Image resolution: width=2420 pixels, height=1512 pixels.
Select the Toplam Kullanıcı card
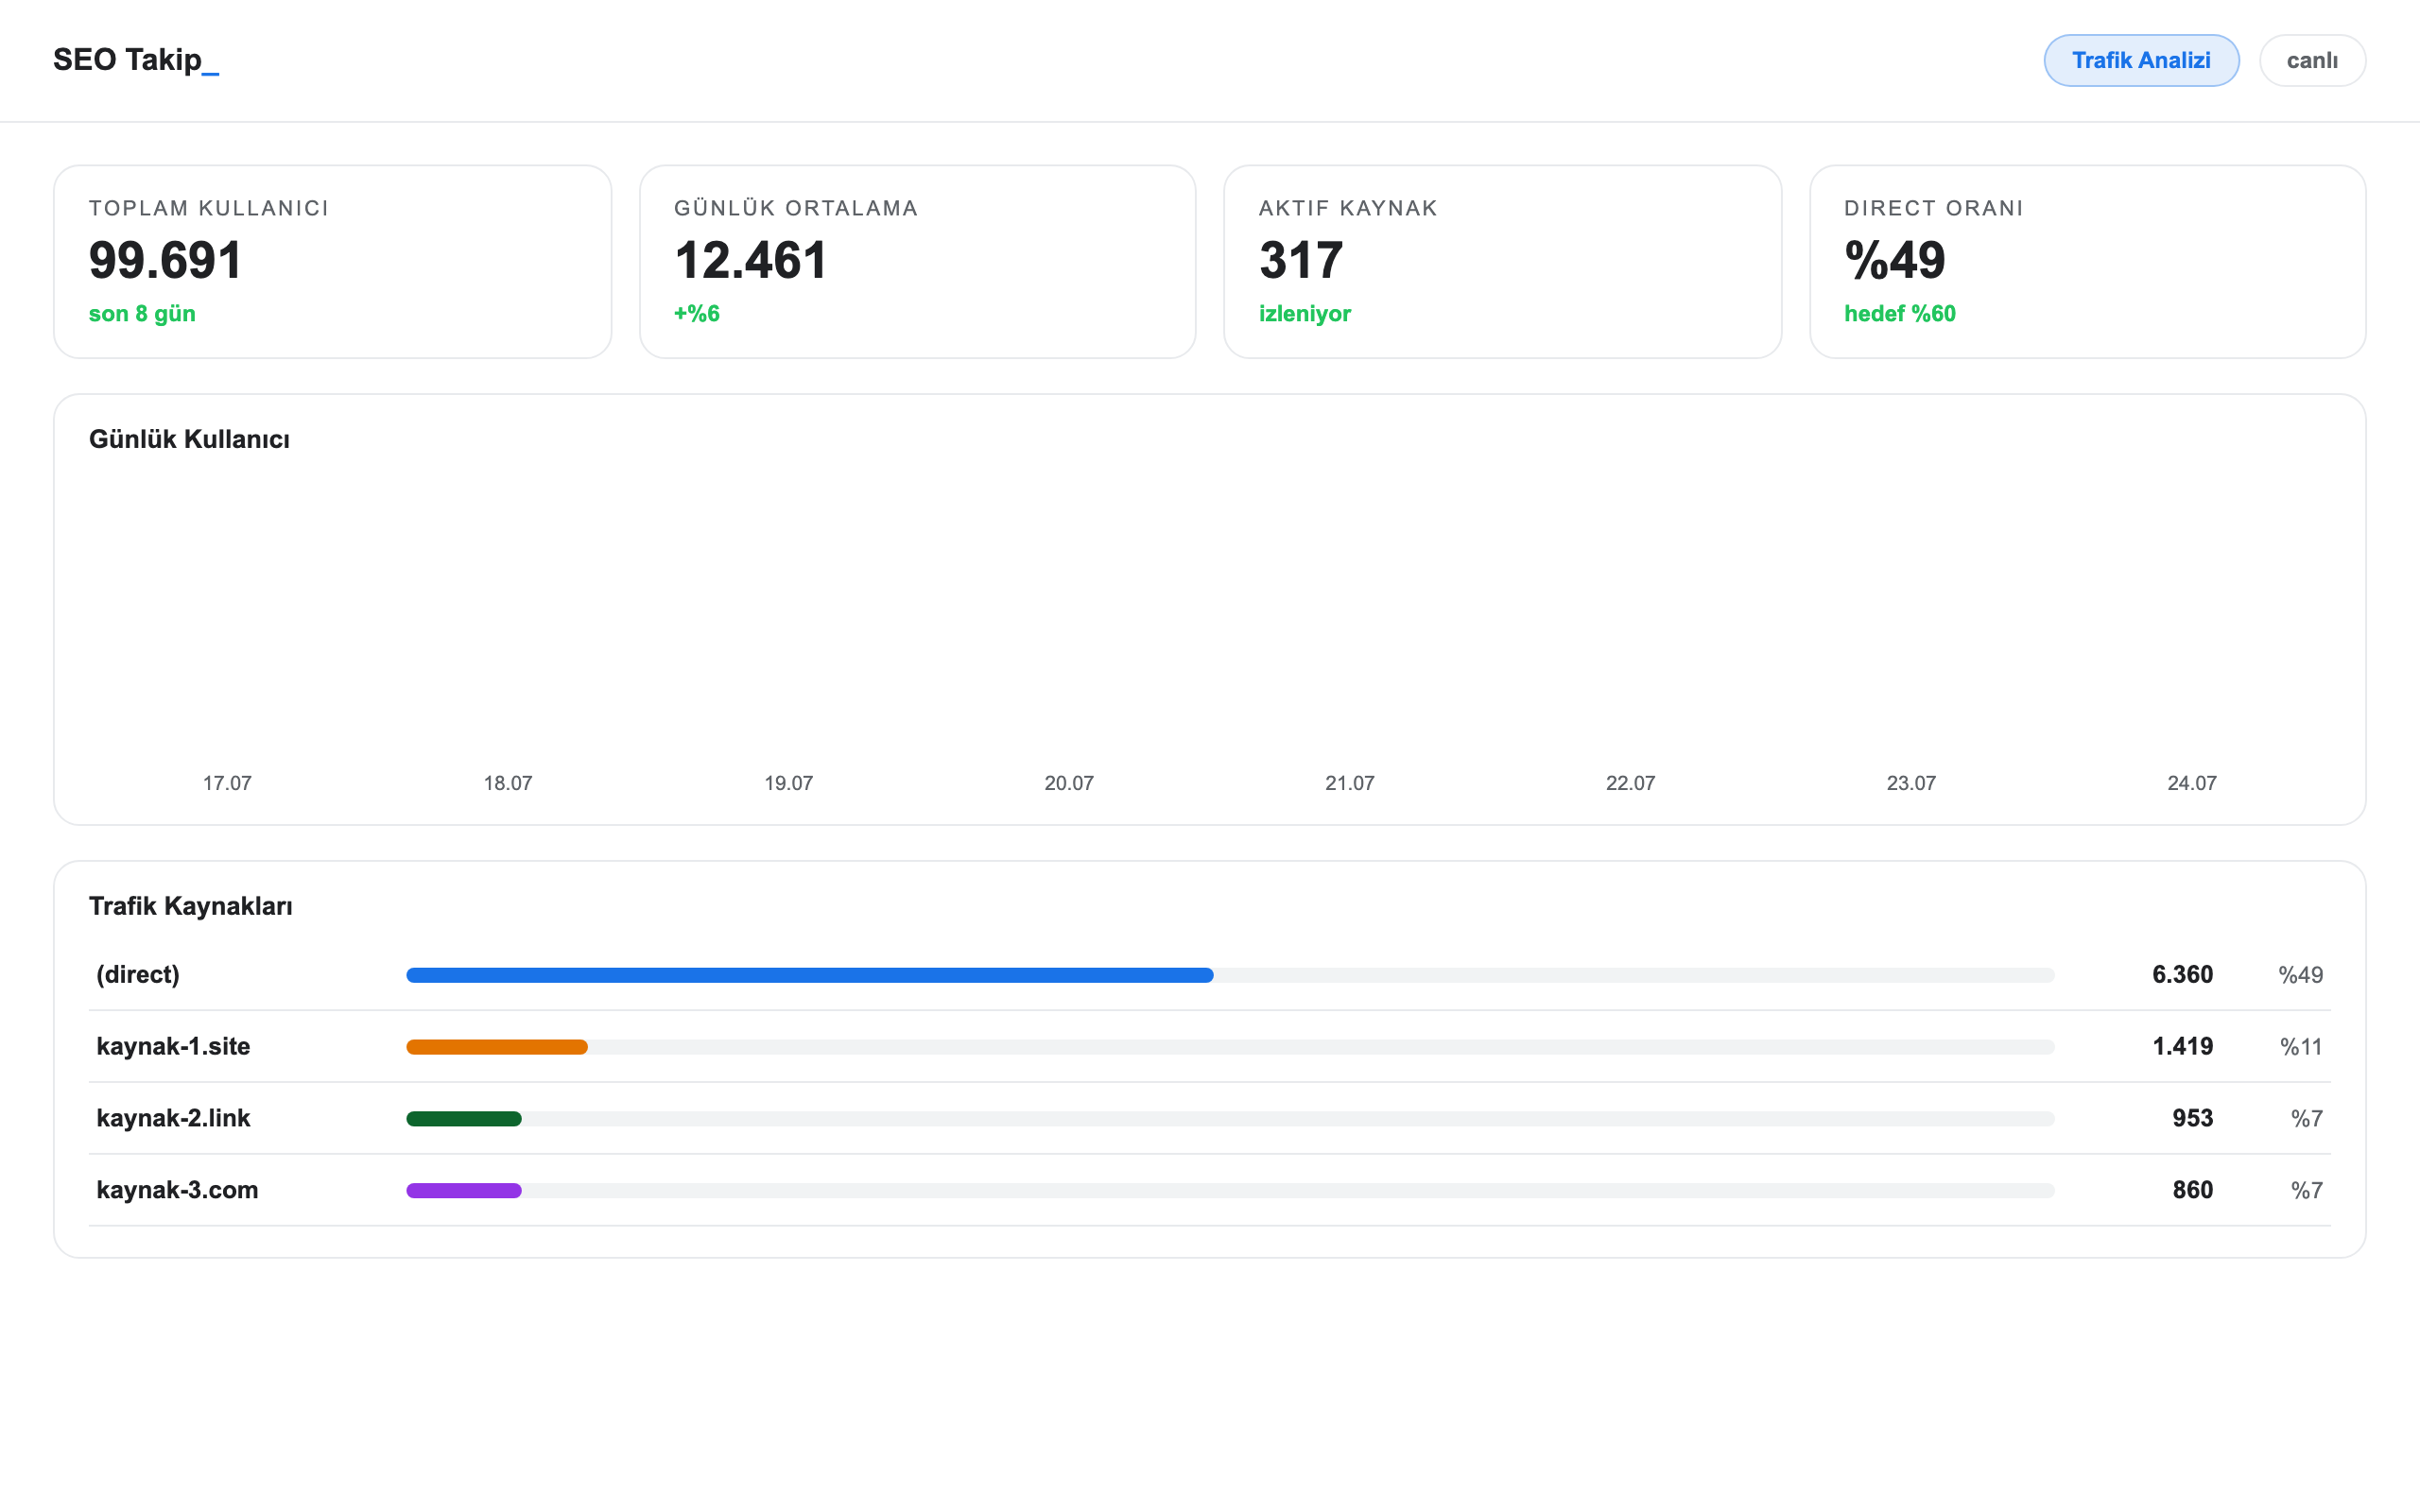pyautogui.click(x=332, y=262)
